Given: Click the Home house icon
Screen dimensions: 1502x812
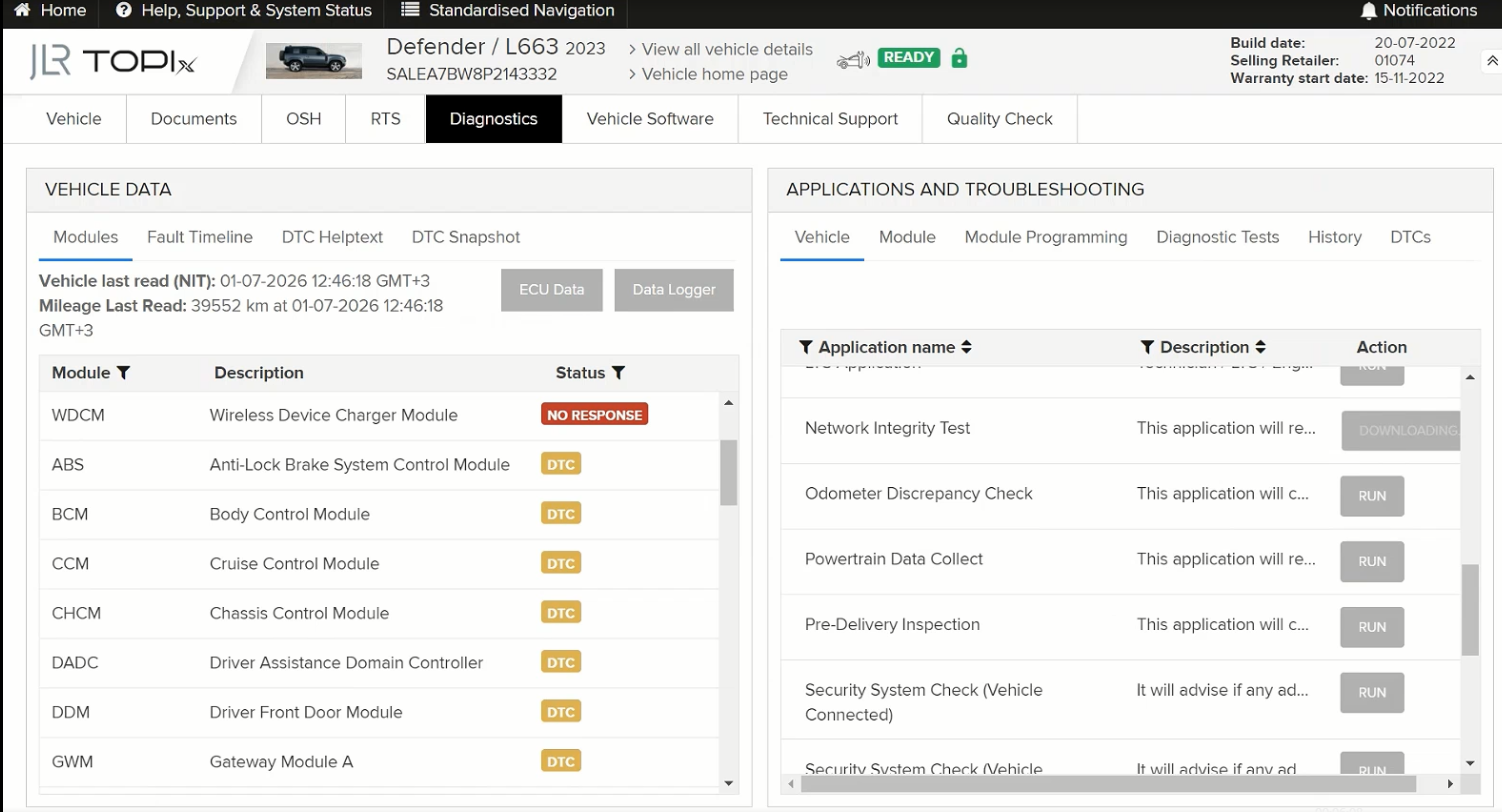Looking at the screenshot, I should (x=22, y=10).
